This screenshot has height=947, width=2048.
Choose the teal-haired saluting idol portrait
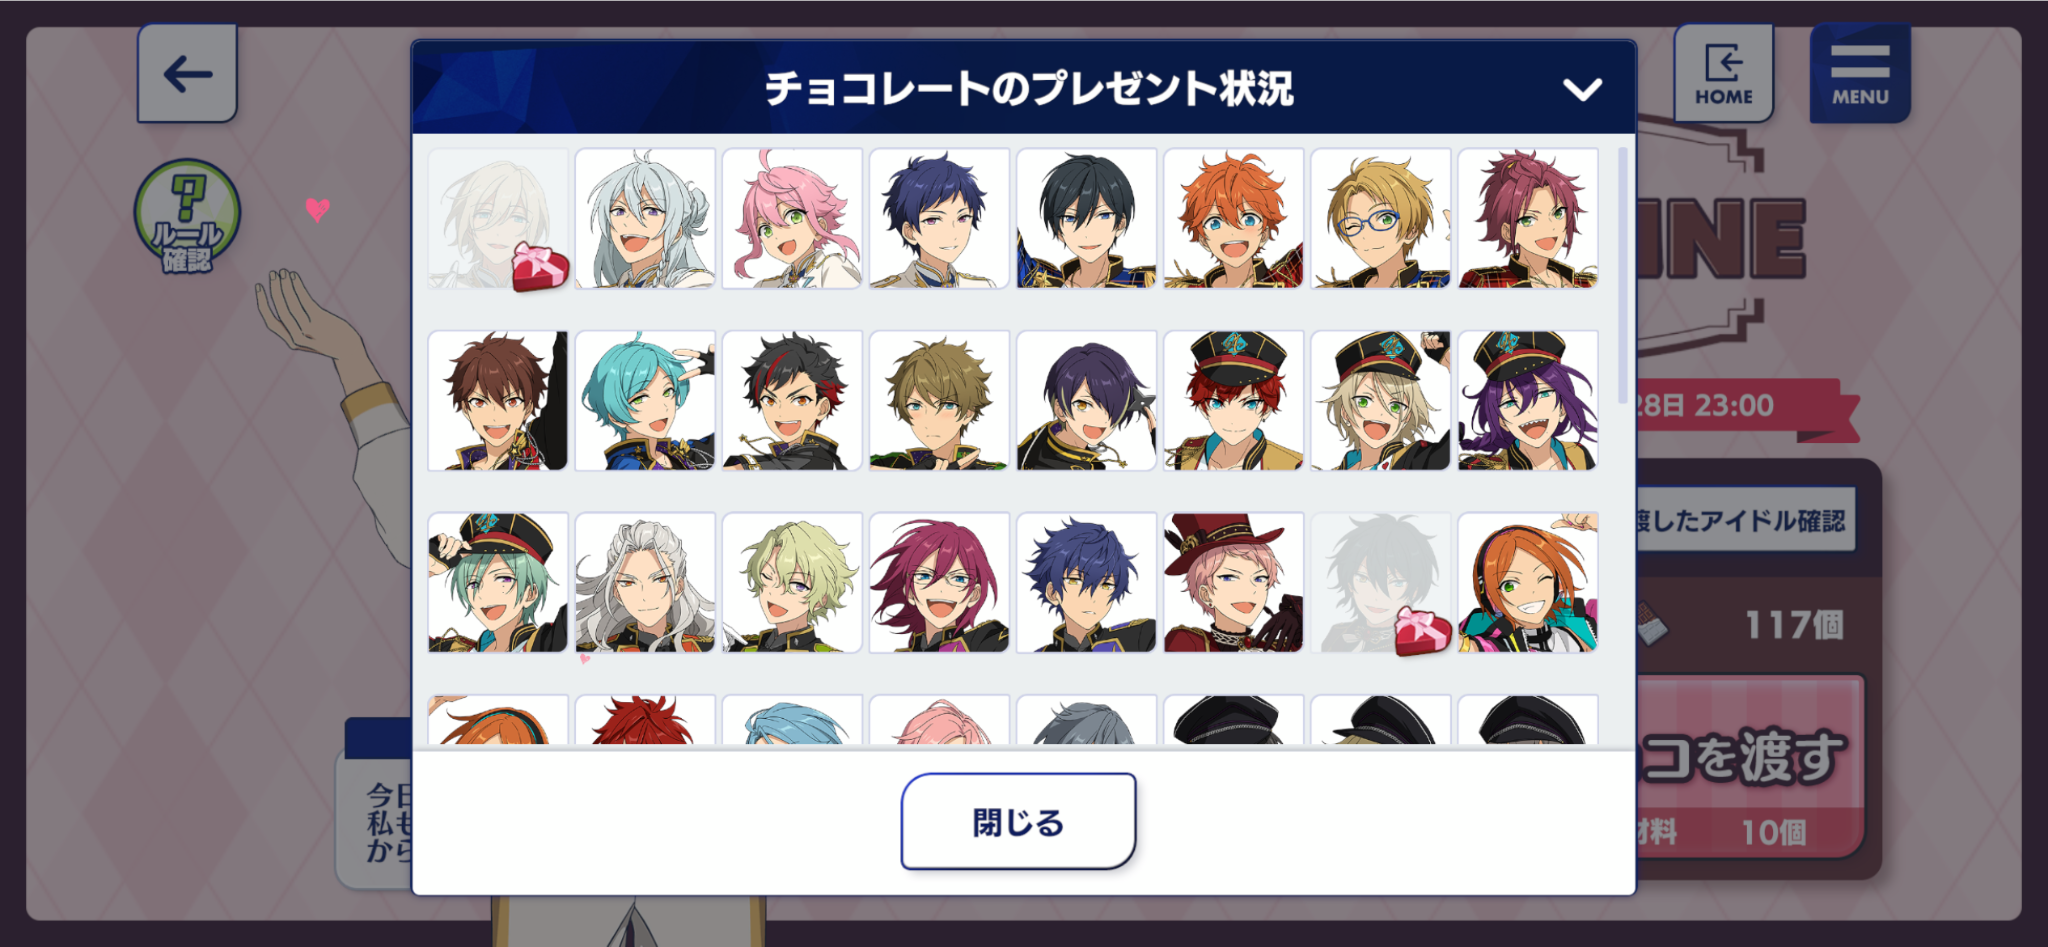click(x=645, y=401)
